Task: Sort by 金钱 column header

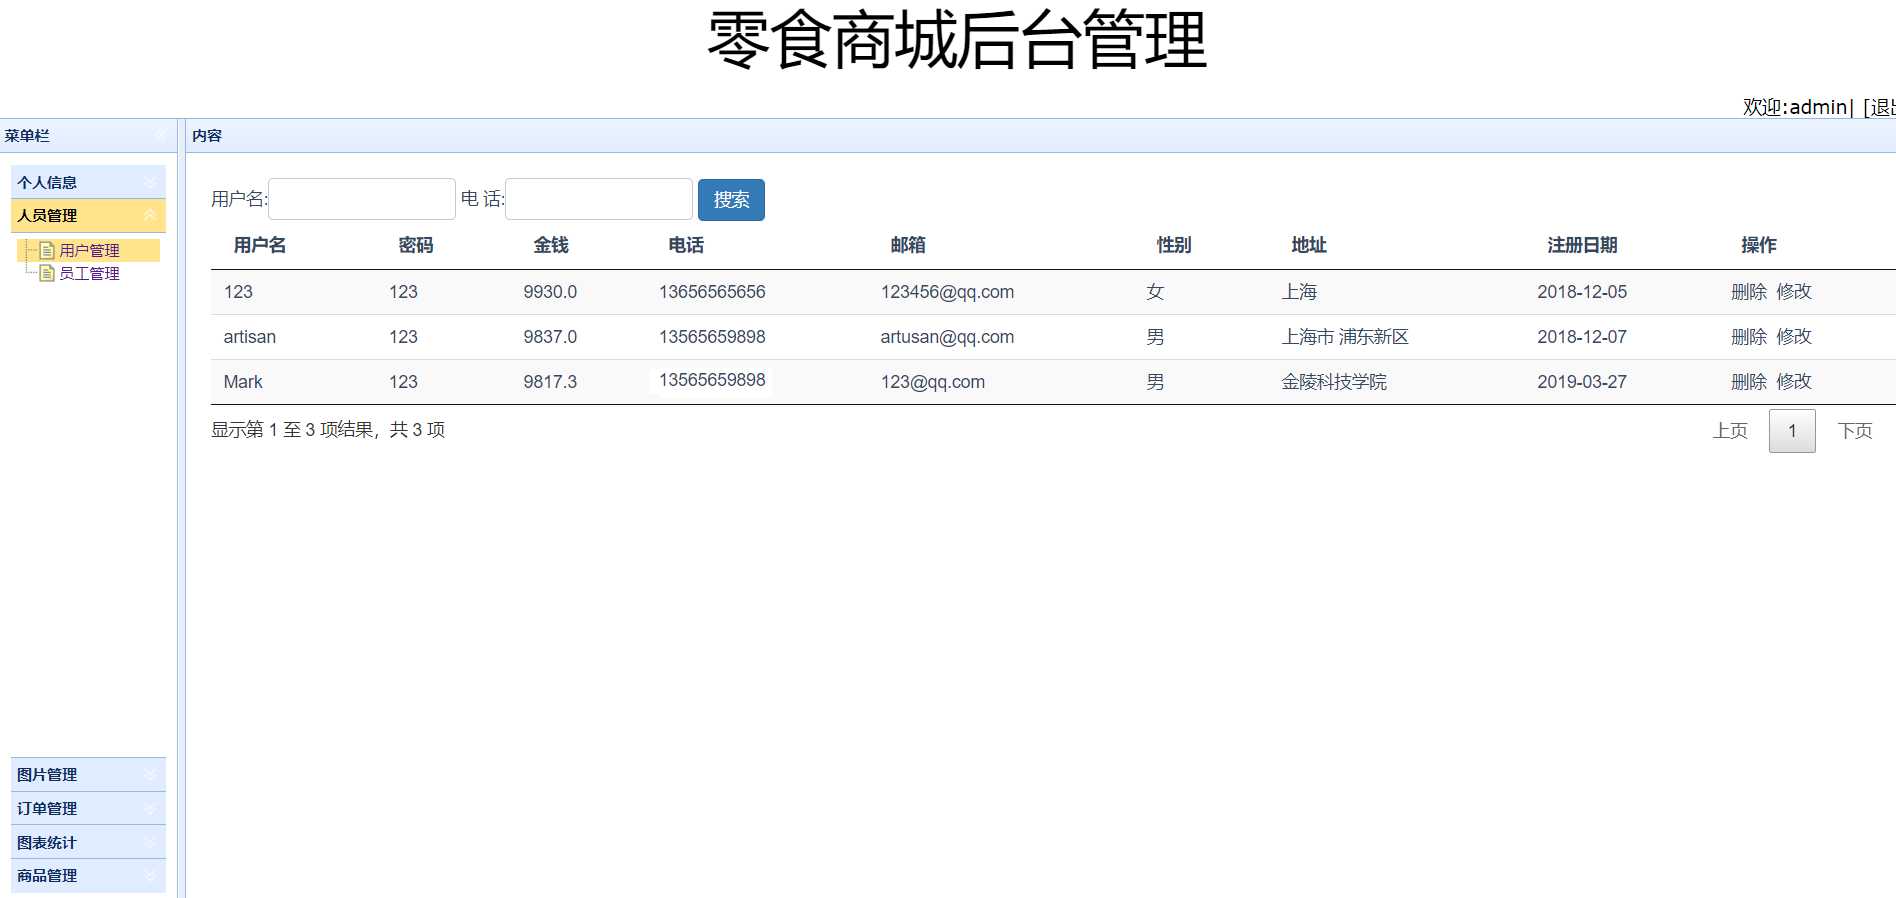Action: point(551,245)
